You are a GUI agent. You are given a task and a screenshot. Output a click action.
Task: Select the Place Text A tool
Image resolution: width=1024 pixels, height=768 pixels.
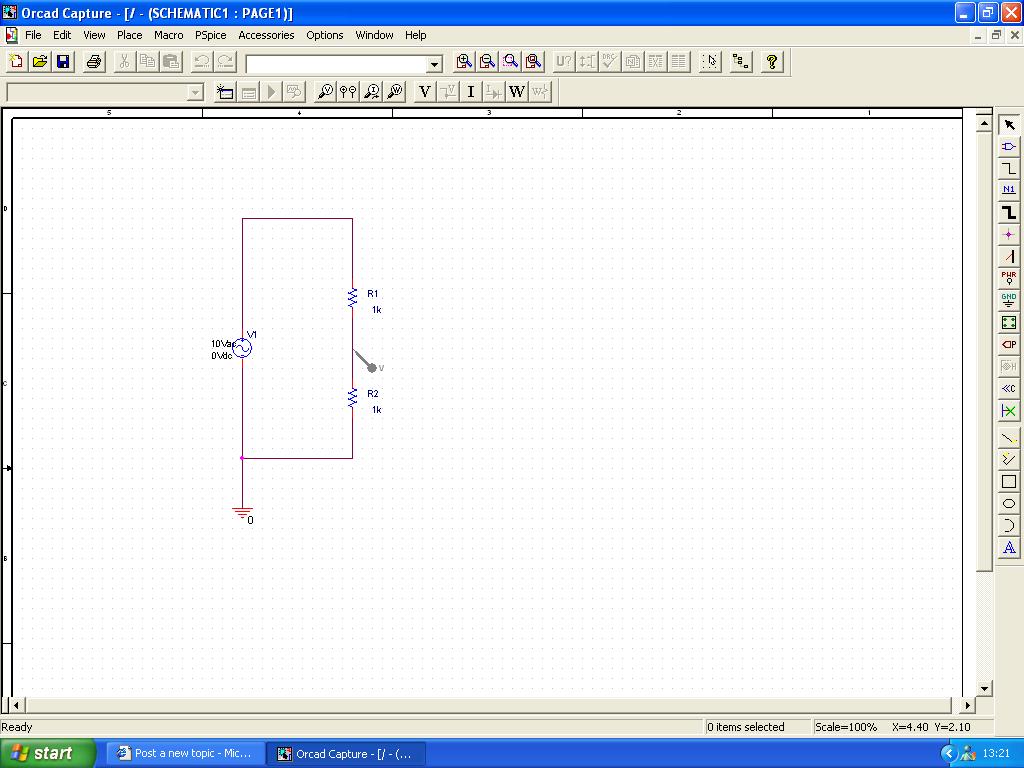click(1009, 547)
